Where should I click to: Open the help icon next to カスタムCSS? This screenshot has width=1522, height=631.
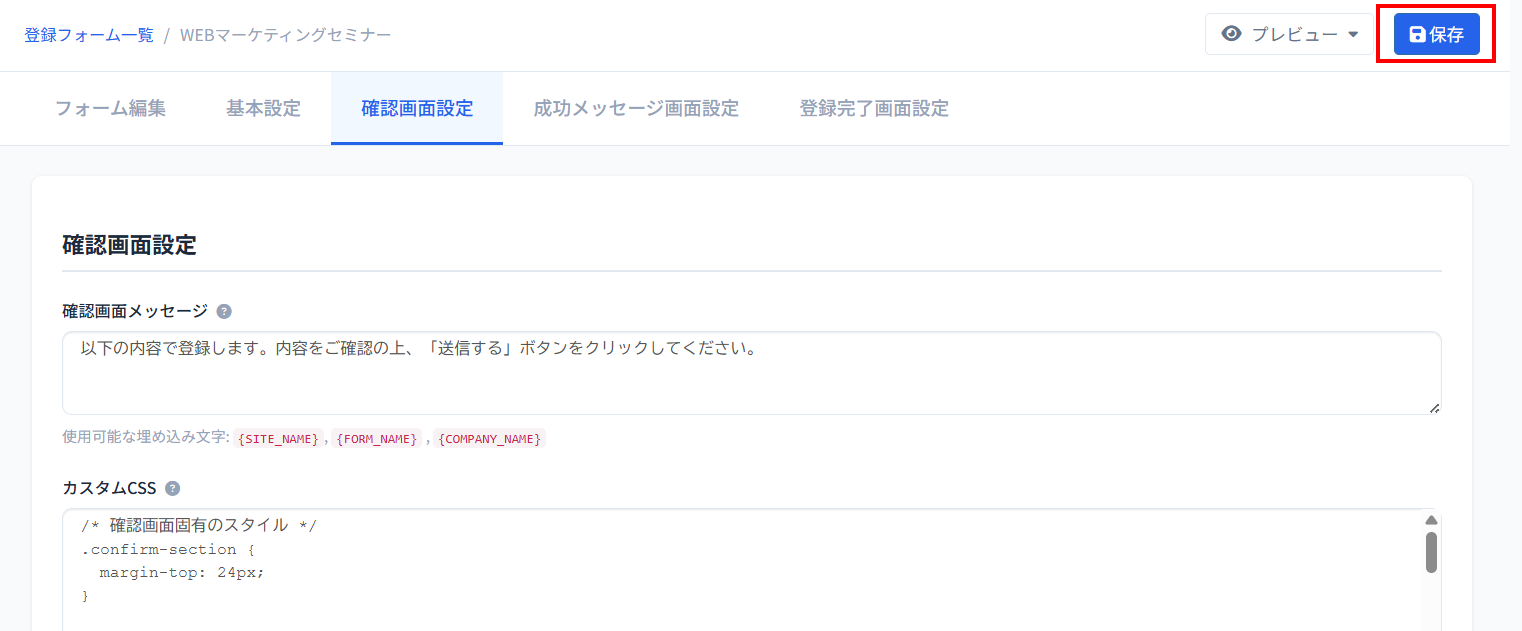(x=171, y=488)
